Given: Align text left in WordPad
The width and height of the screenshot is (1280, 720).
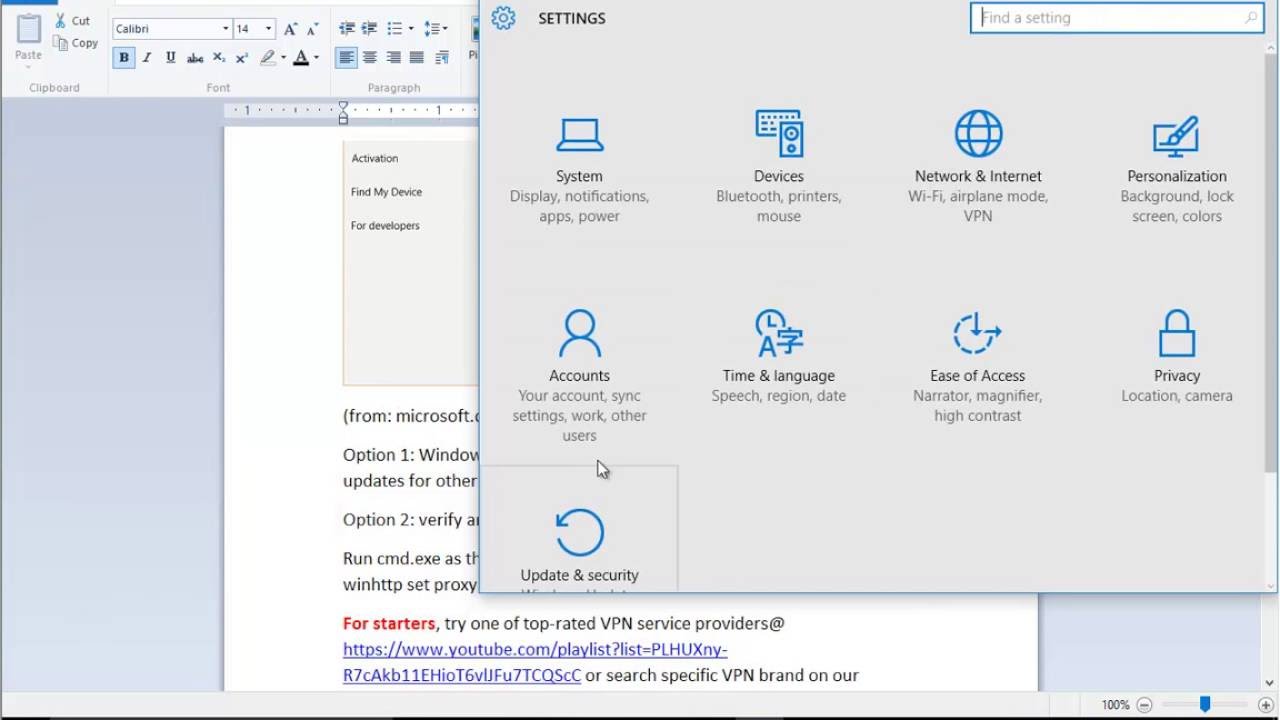Looking at the screenshot, I should tap(346, 58).
